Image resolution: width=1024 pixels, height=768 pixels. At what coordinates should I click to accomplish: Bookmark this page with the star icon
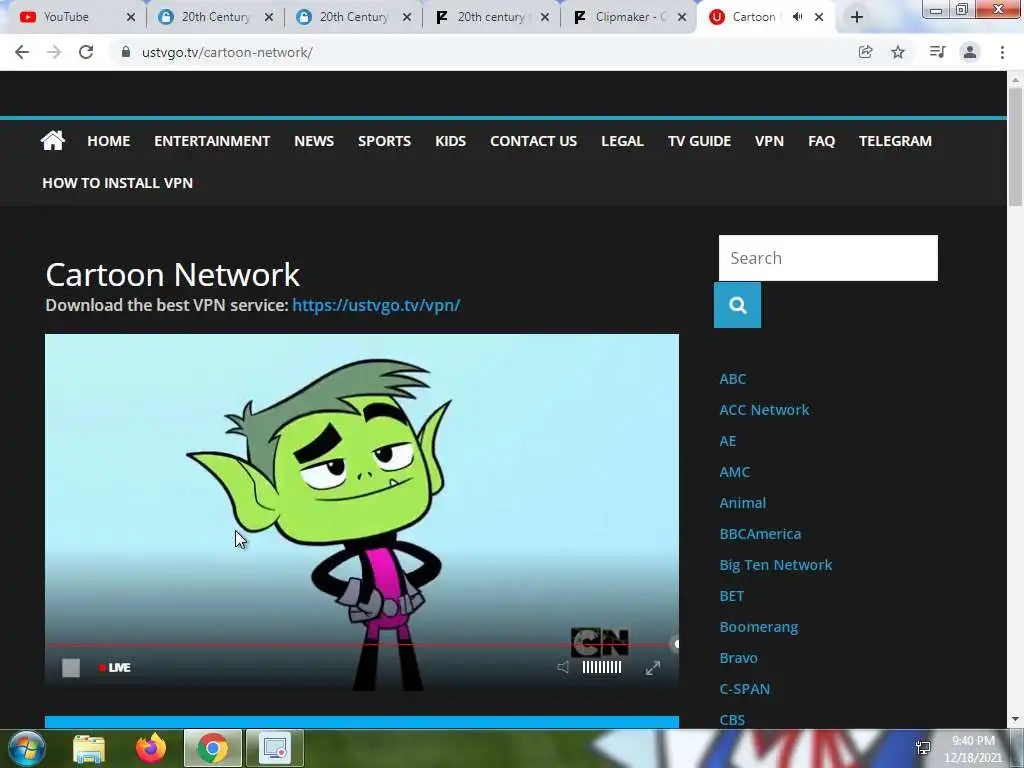898,52
